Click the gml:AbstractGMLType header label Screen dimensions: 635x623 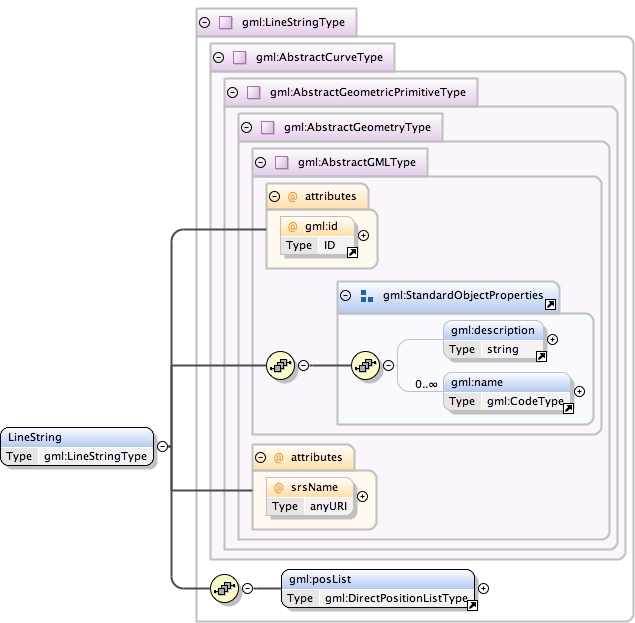coord(357,162)
